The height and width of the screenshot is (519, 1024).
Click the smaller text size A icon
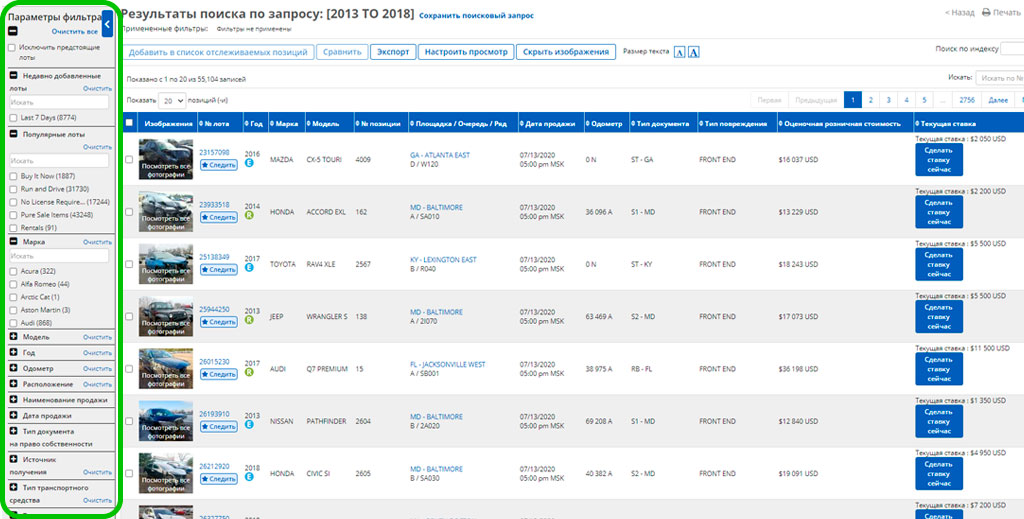pyautogui.click(x=680, y=52)
